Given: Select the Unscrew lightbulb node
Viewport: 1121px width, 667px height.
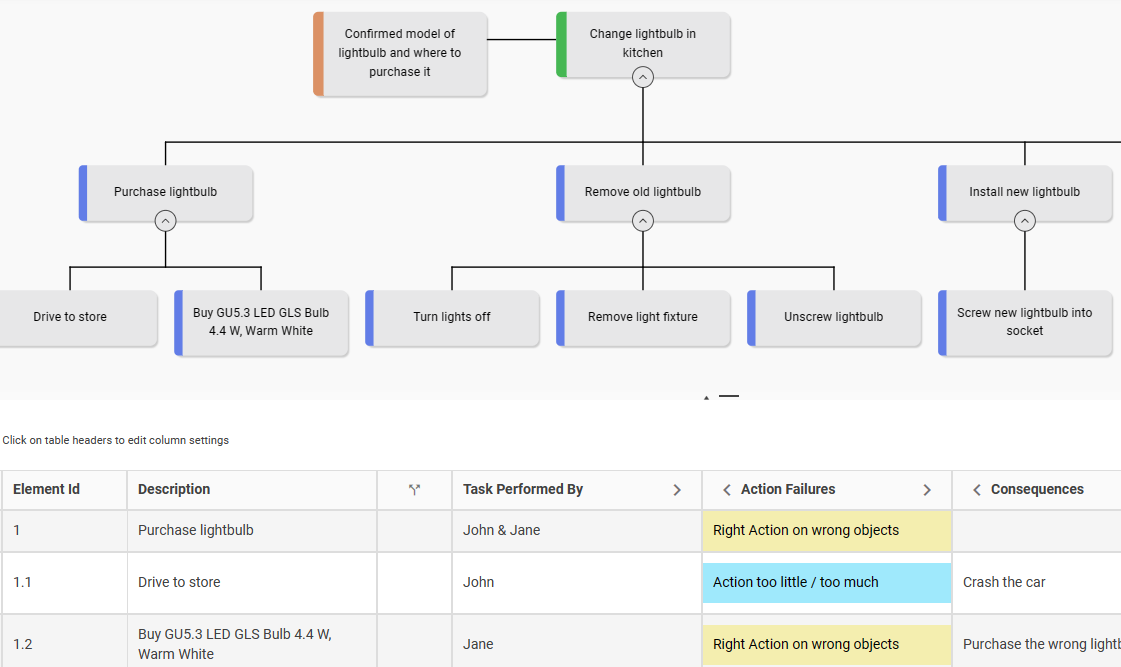Looking at the screenshot, I should [834, 317].
